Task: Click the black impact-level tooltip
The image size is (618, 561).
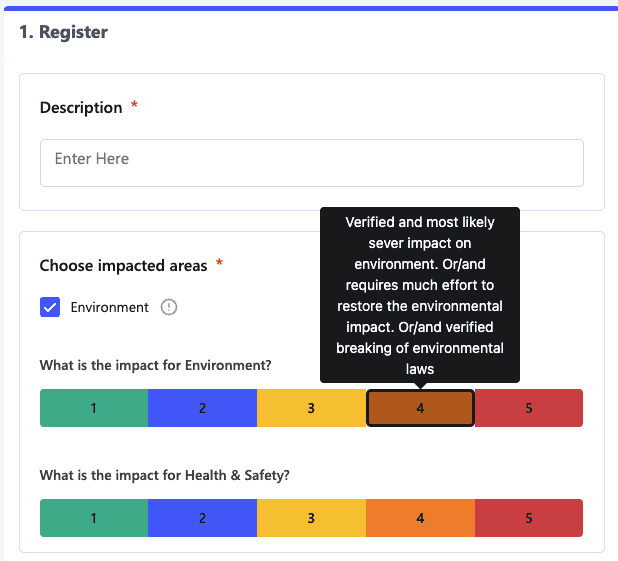Action: [420, 295]
